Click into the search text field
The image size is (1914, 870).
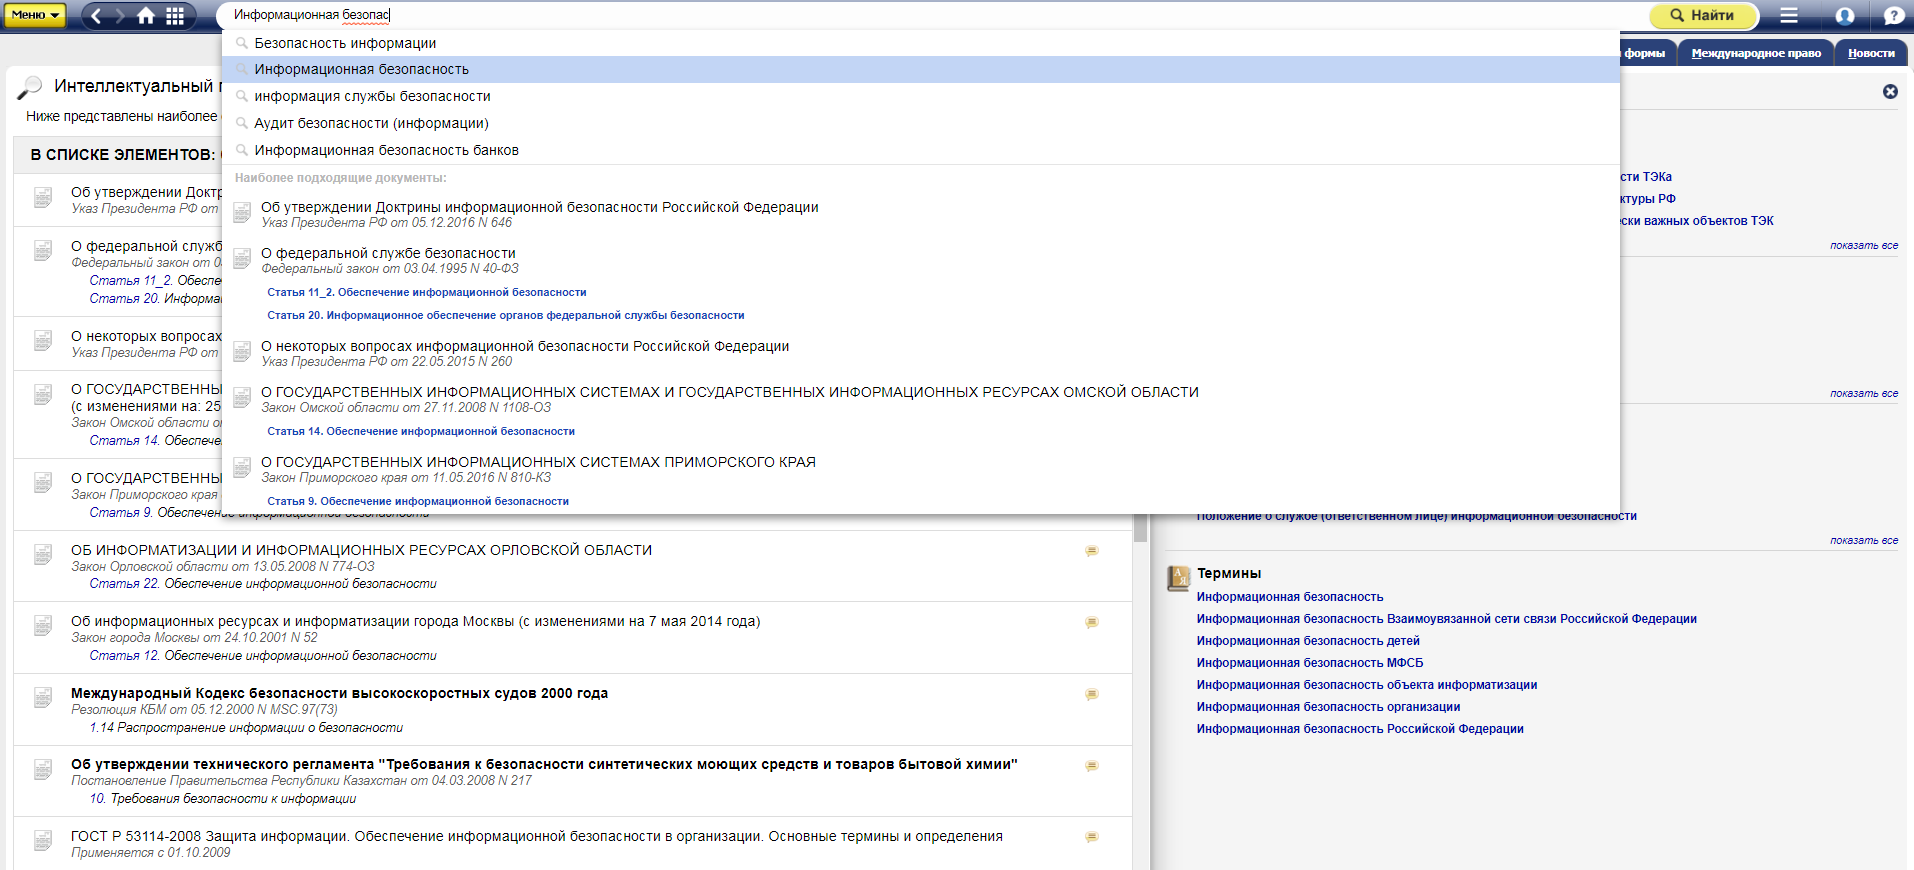coord(900,15)
